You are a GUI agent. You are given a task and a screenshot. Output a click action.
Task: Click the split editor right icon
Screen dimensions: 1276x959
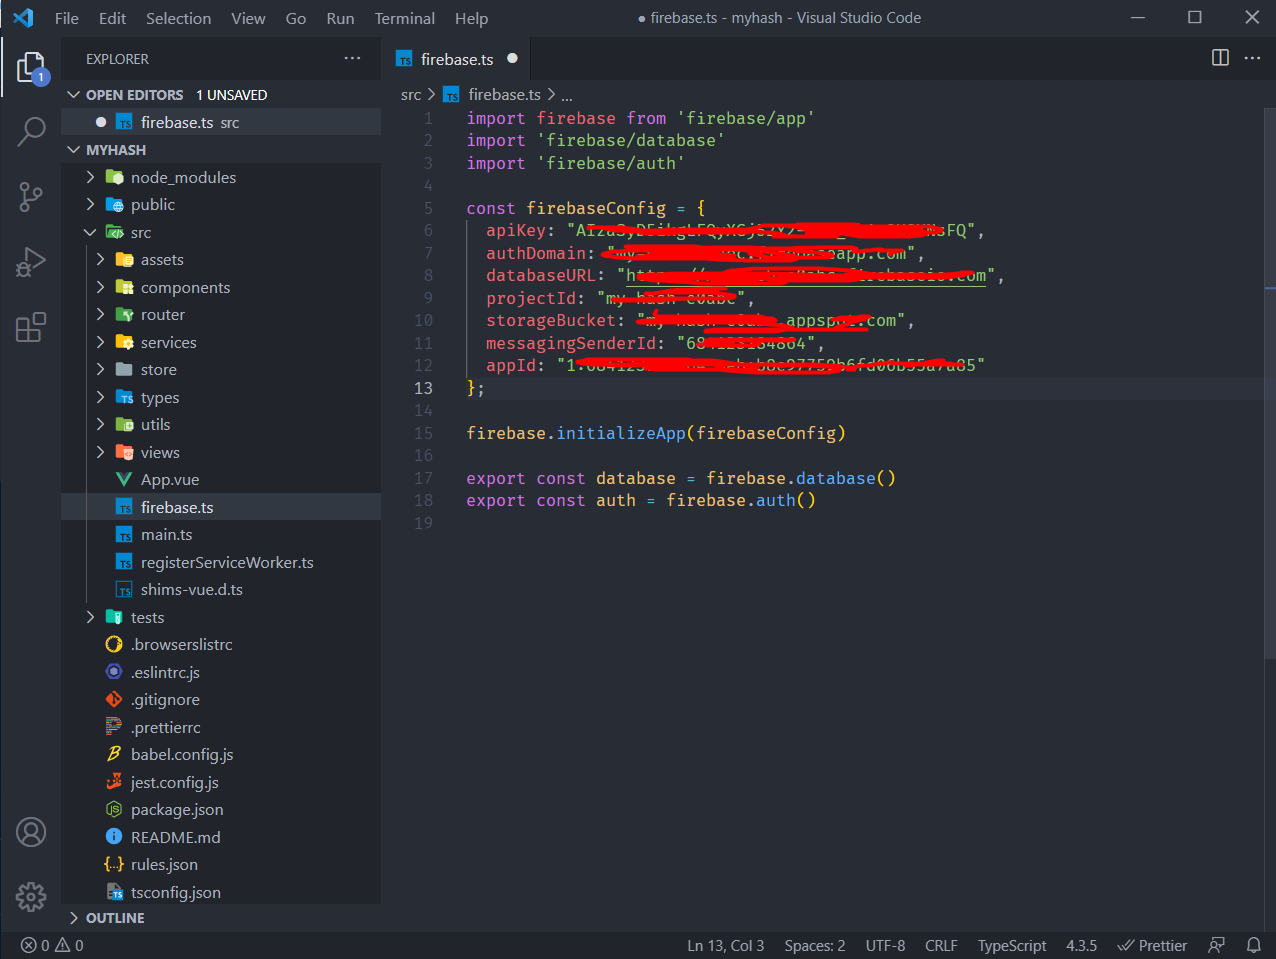click(x=1220, y=58)
